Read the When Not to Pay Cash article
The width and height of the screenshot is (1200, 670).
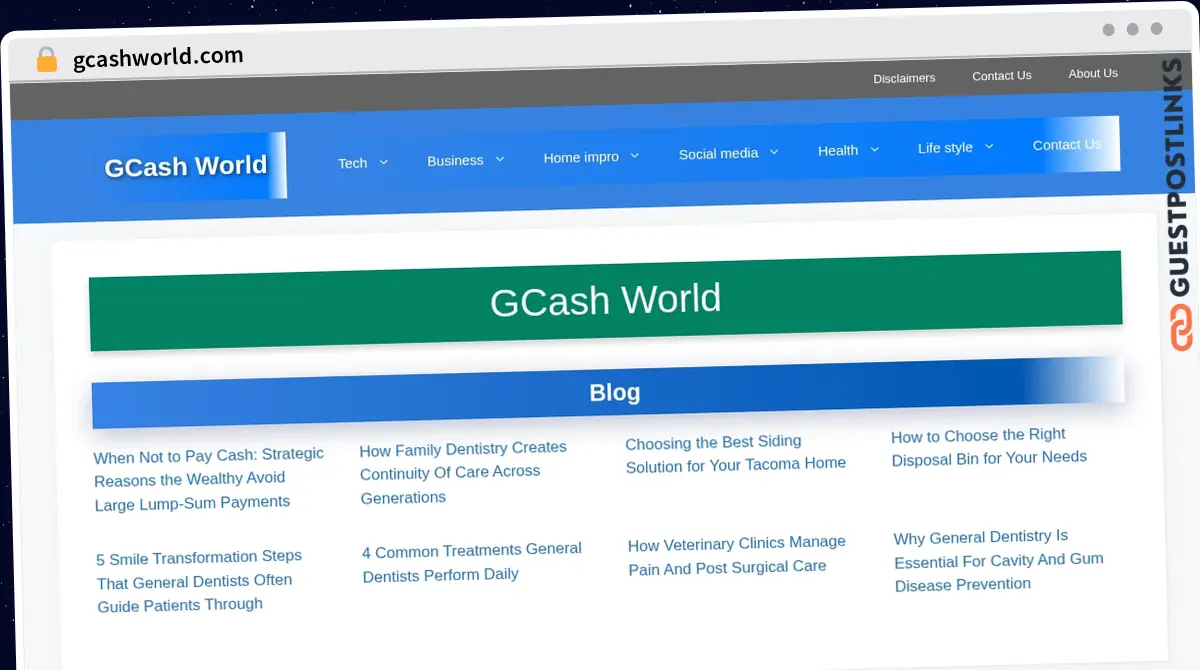pyautogui.click(x=209, y=479)
